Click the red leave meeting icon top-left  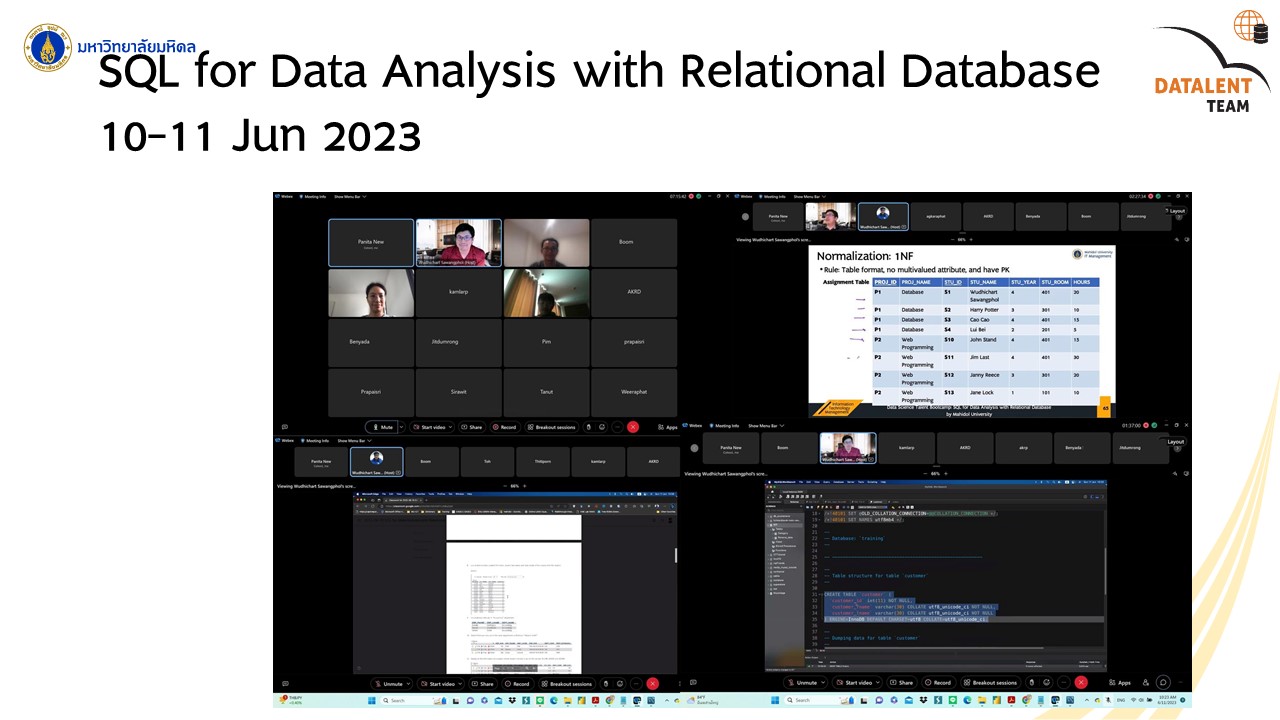pos(633,427)
